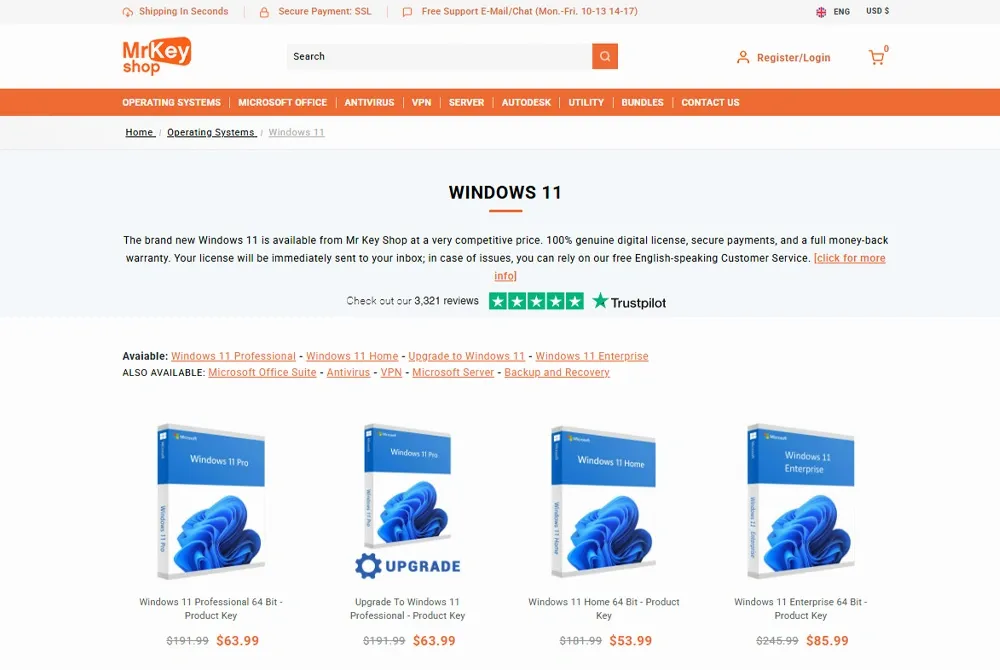The height and width of the screenshot is (670, 1000).
Task: Follow the Windows 11 Enterprise link
Action: pos(592,356)
